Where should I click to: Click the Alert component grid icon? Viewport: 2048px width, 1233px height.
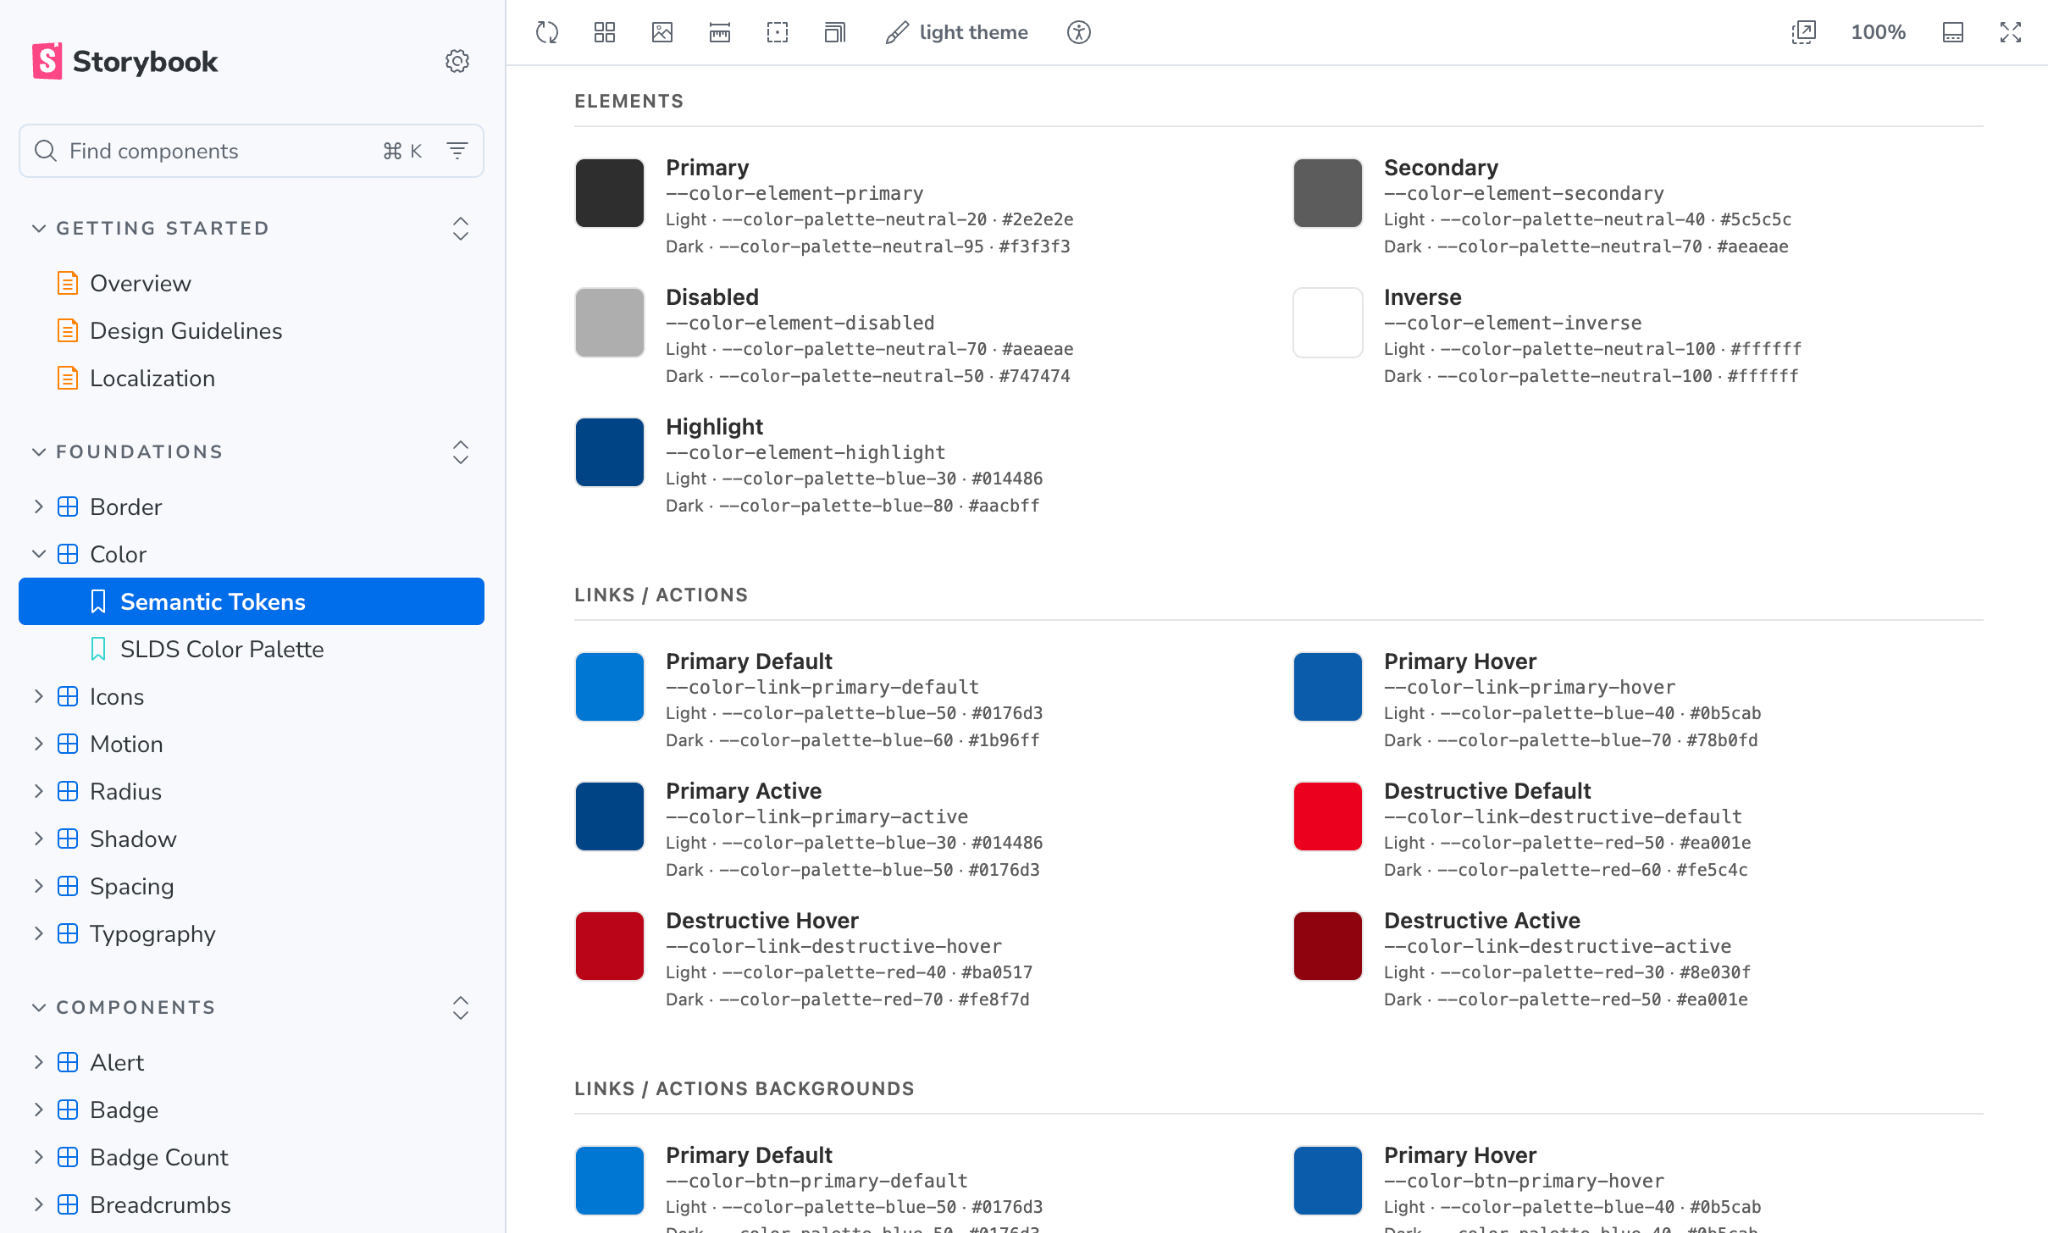68,1062
